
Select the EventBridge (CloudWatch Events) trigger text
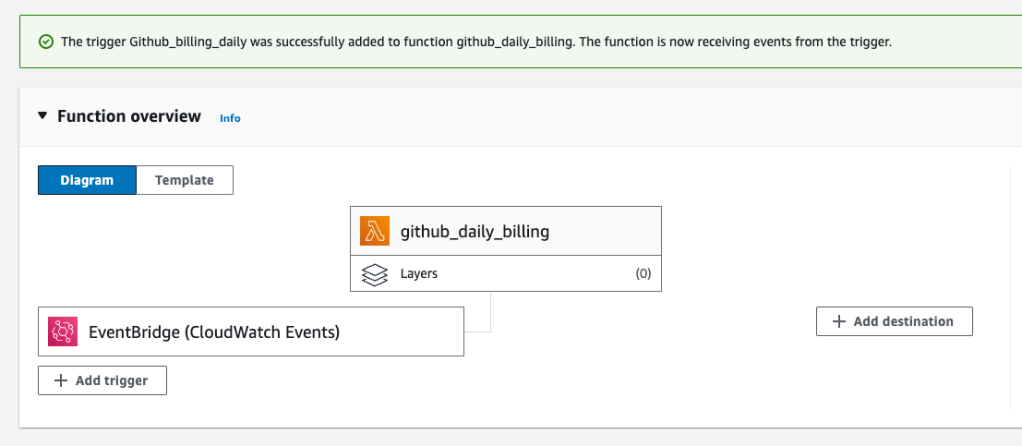pos(214,332)
